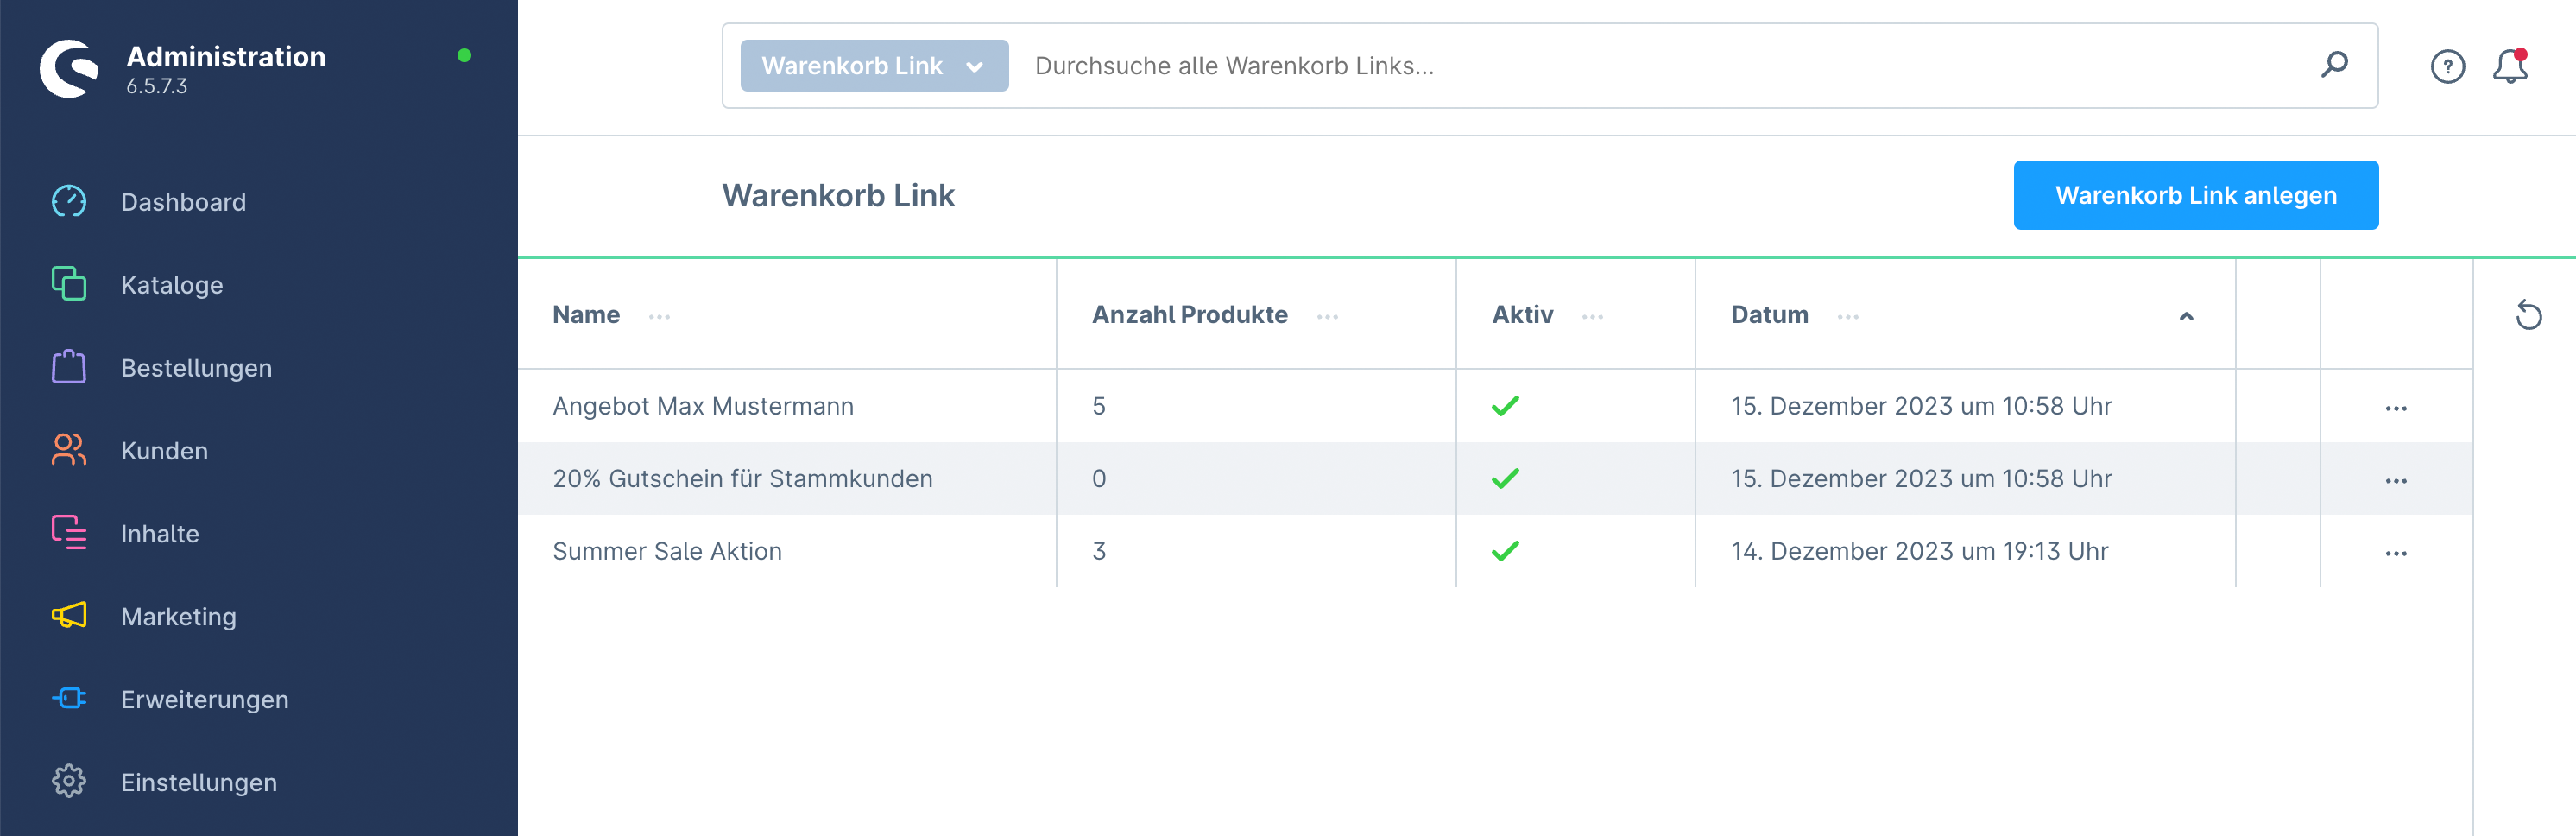Sort by Datum column header
Image resolution: width=2576 pixels, height=836 pixels.
coord(1769,315)
